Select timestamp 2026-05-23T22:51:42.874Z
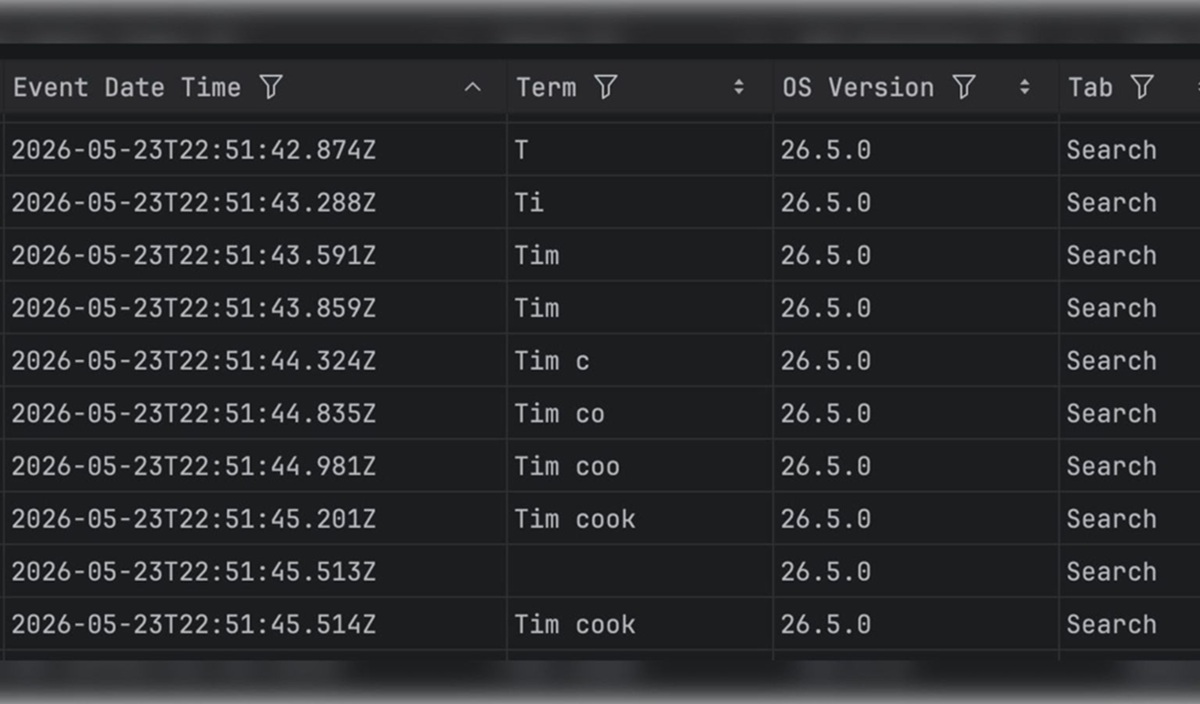This screenshot has width=1200, height=704. tap(193, 151)
